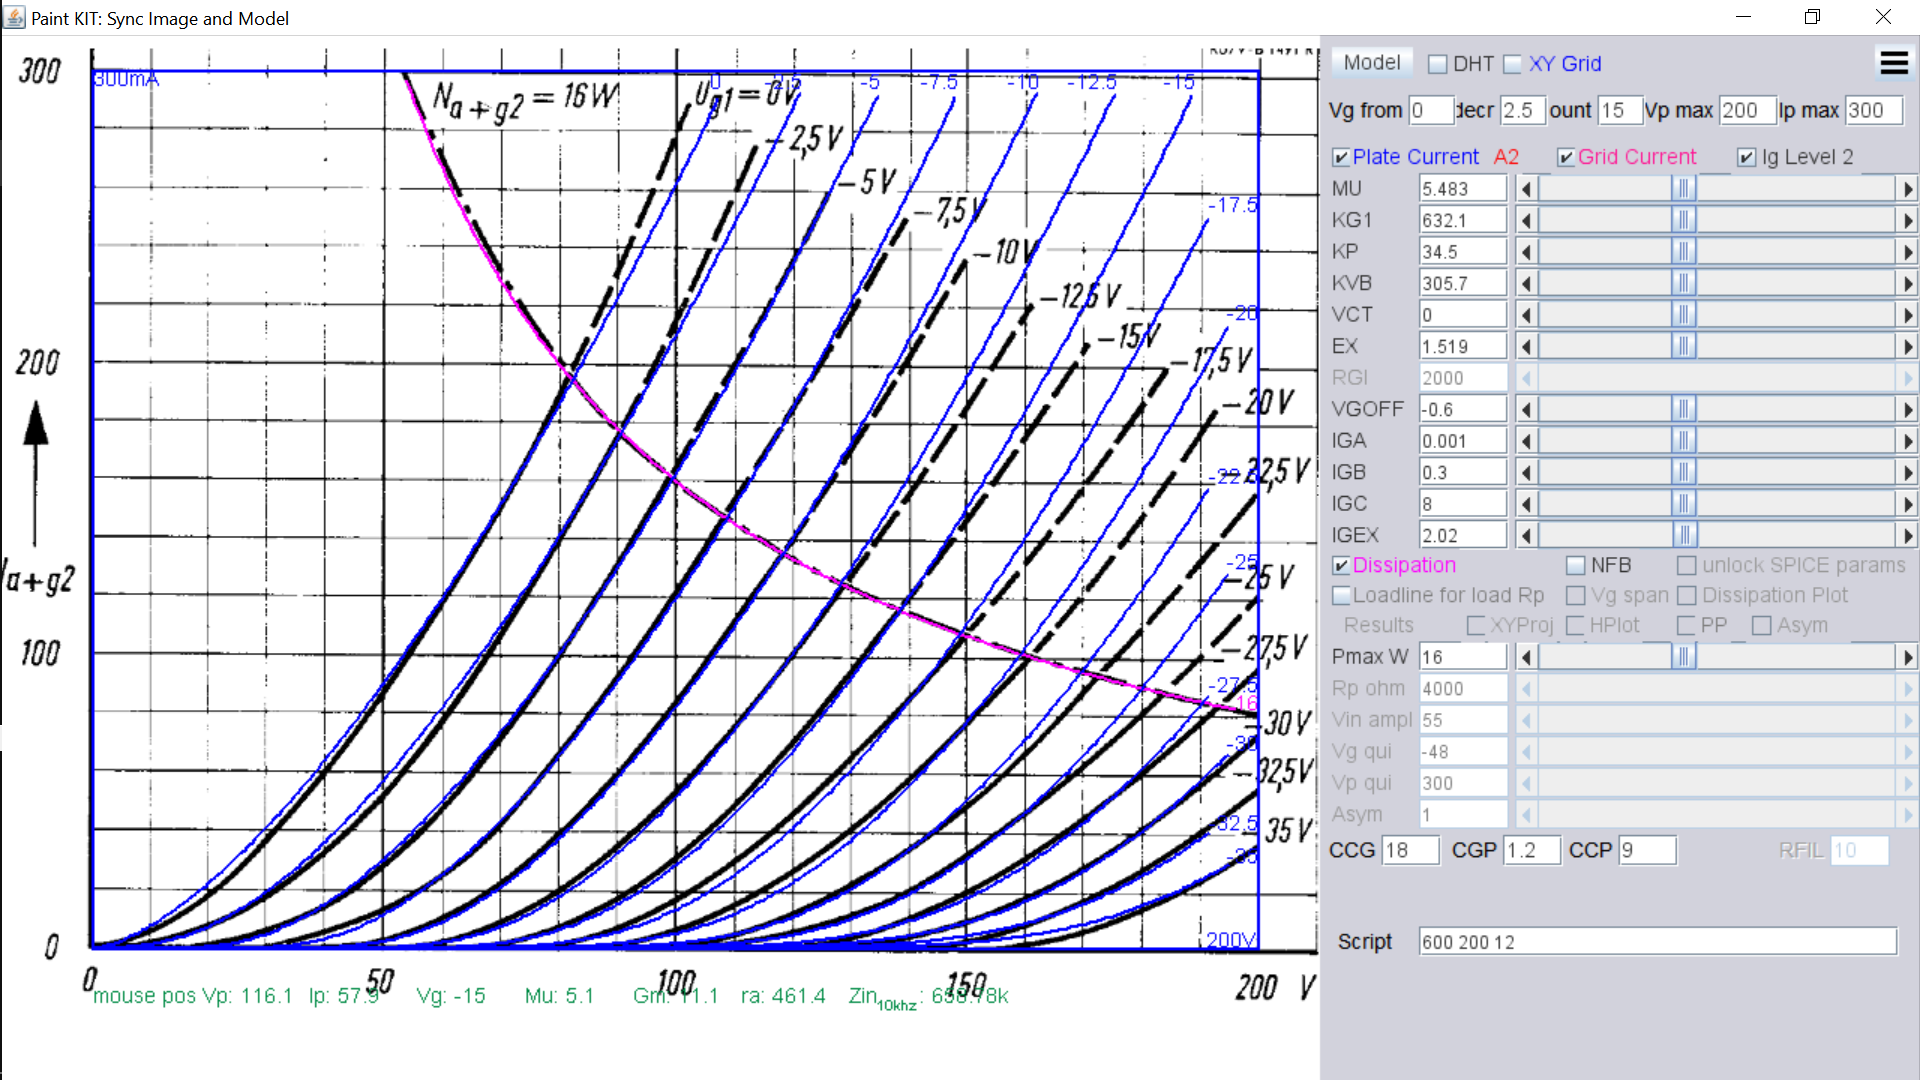The image size is (1920, 1080).
Task: Check unlock SPICE params option
Action: click(1687, 565)
